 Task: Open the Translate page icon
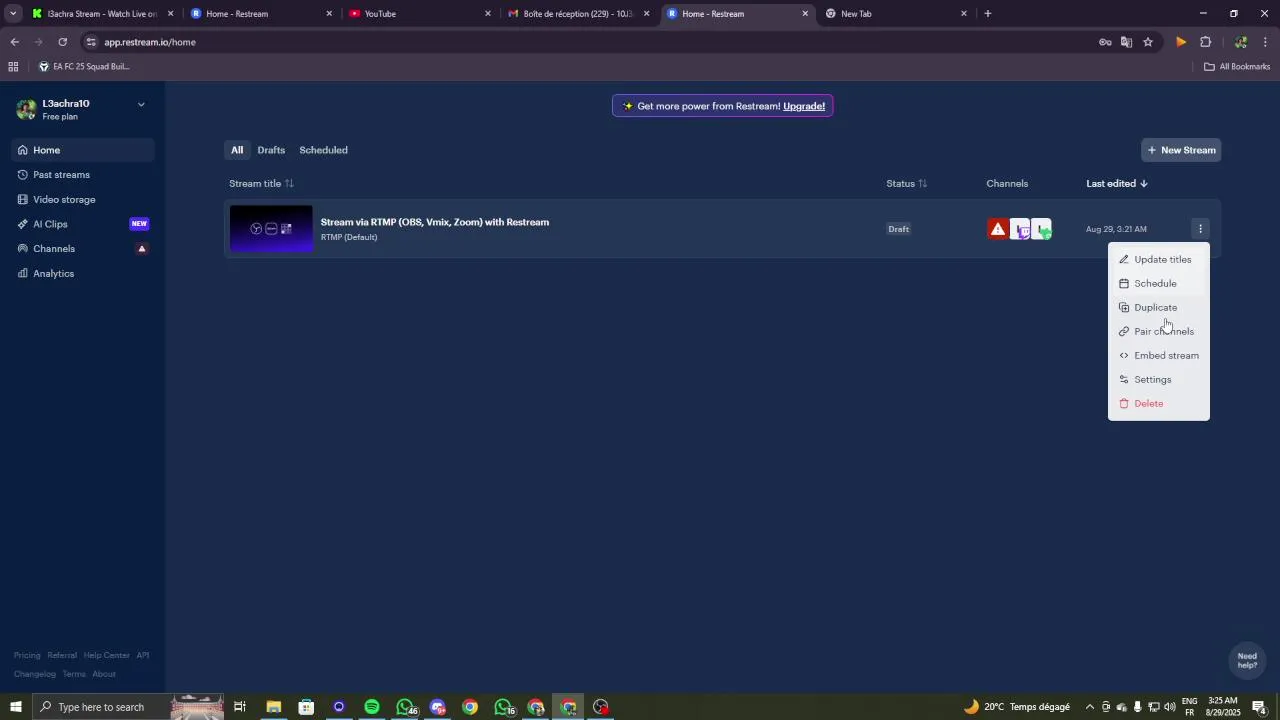pyautogui.click(x=1126, y=42)
